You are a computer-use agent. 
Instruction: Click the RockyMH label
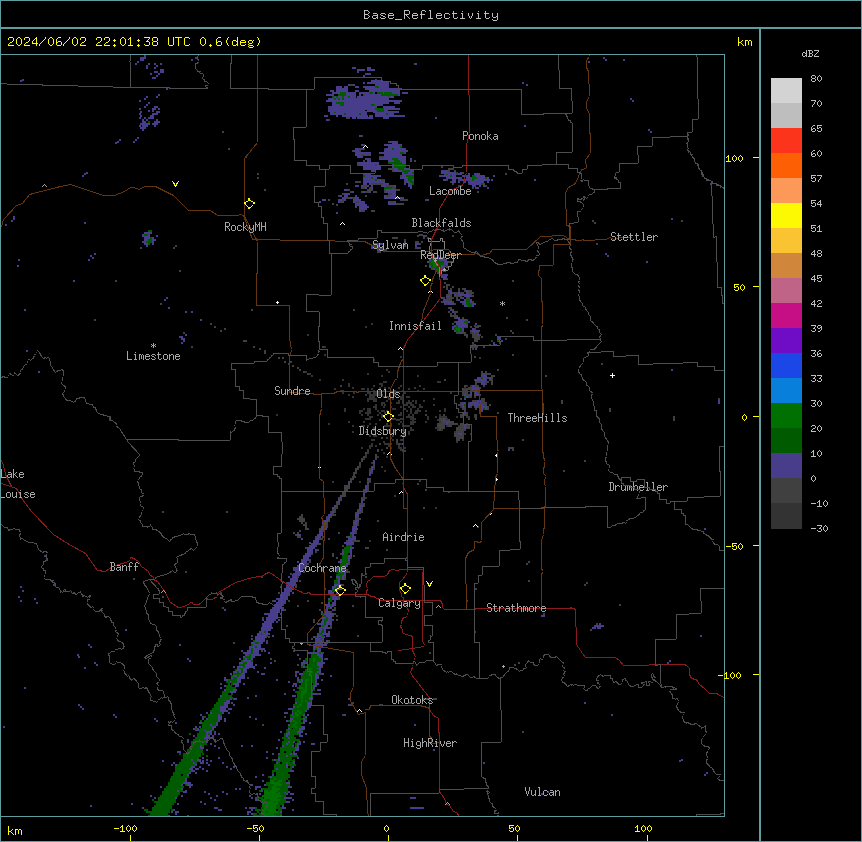click(245, 227)
